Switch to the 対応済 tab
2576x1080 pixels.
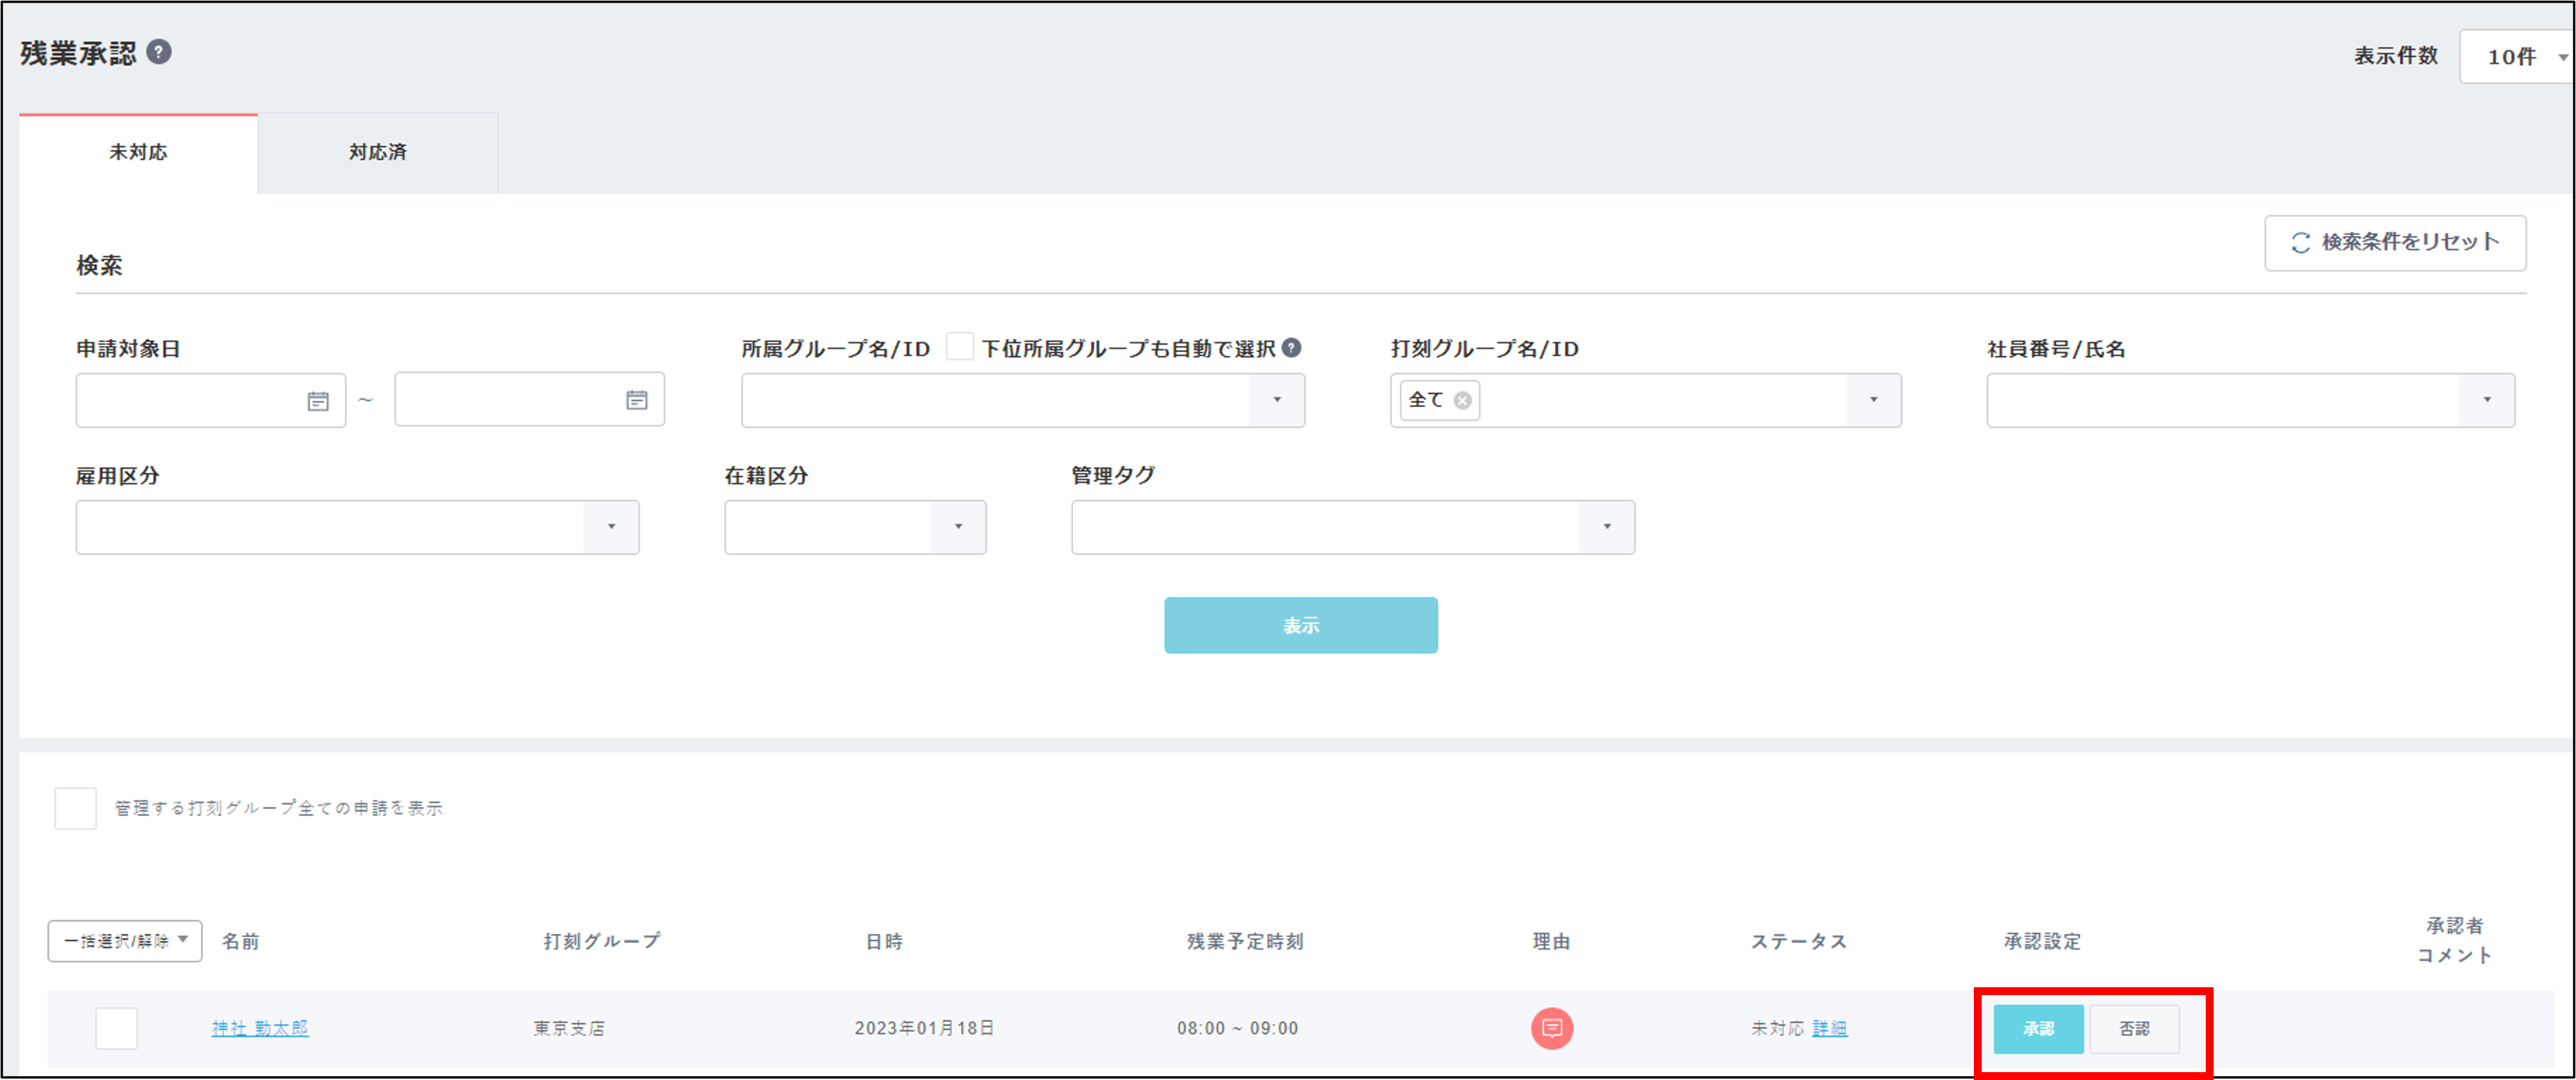click(377, 153)
